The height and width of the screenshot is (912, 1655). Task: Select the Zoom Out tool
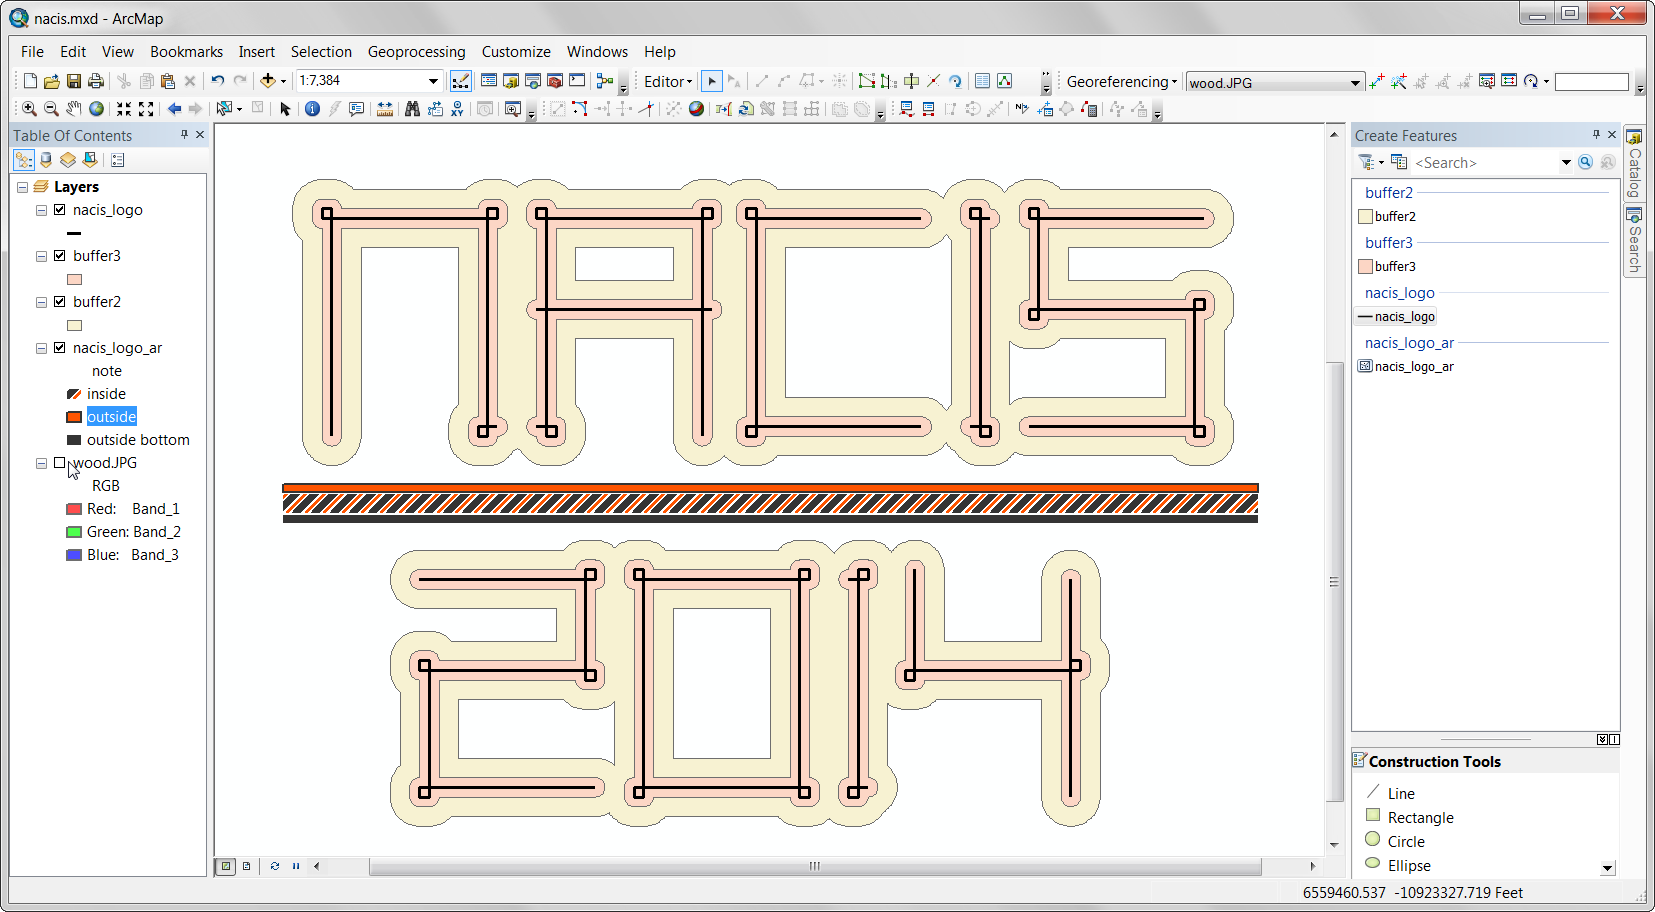52,109
